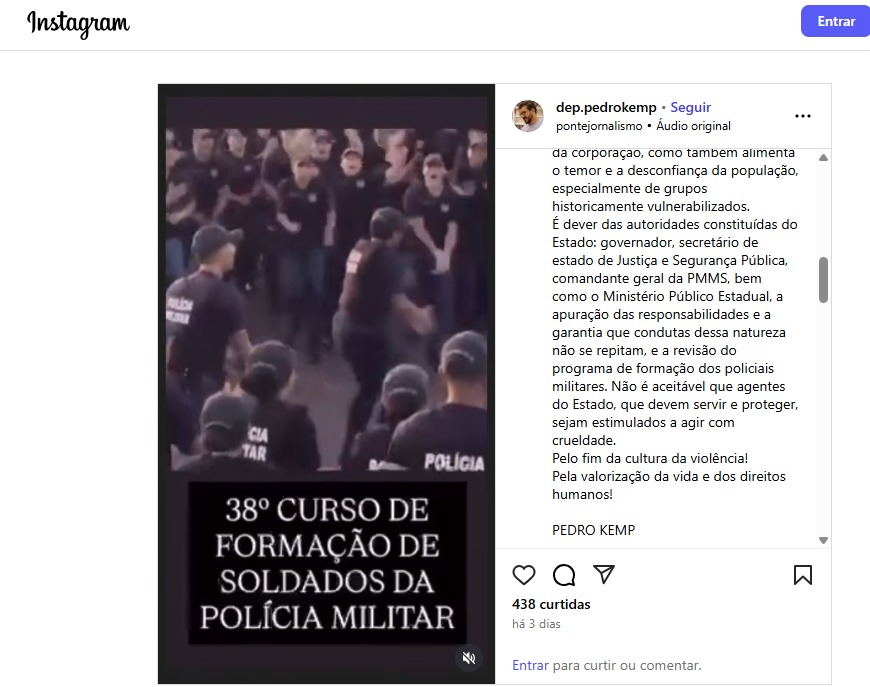Open pontejornalismo audio source link
Screen dimensions: 870x687
click(599, 126)
